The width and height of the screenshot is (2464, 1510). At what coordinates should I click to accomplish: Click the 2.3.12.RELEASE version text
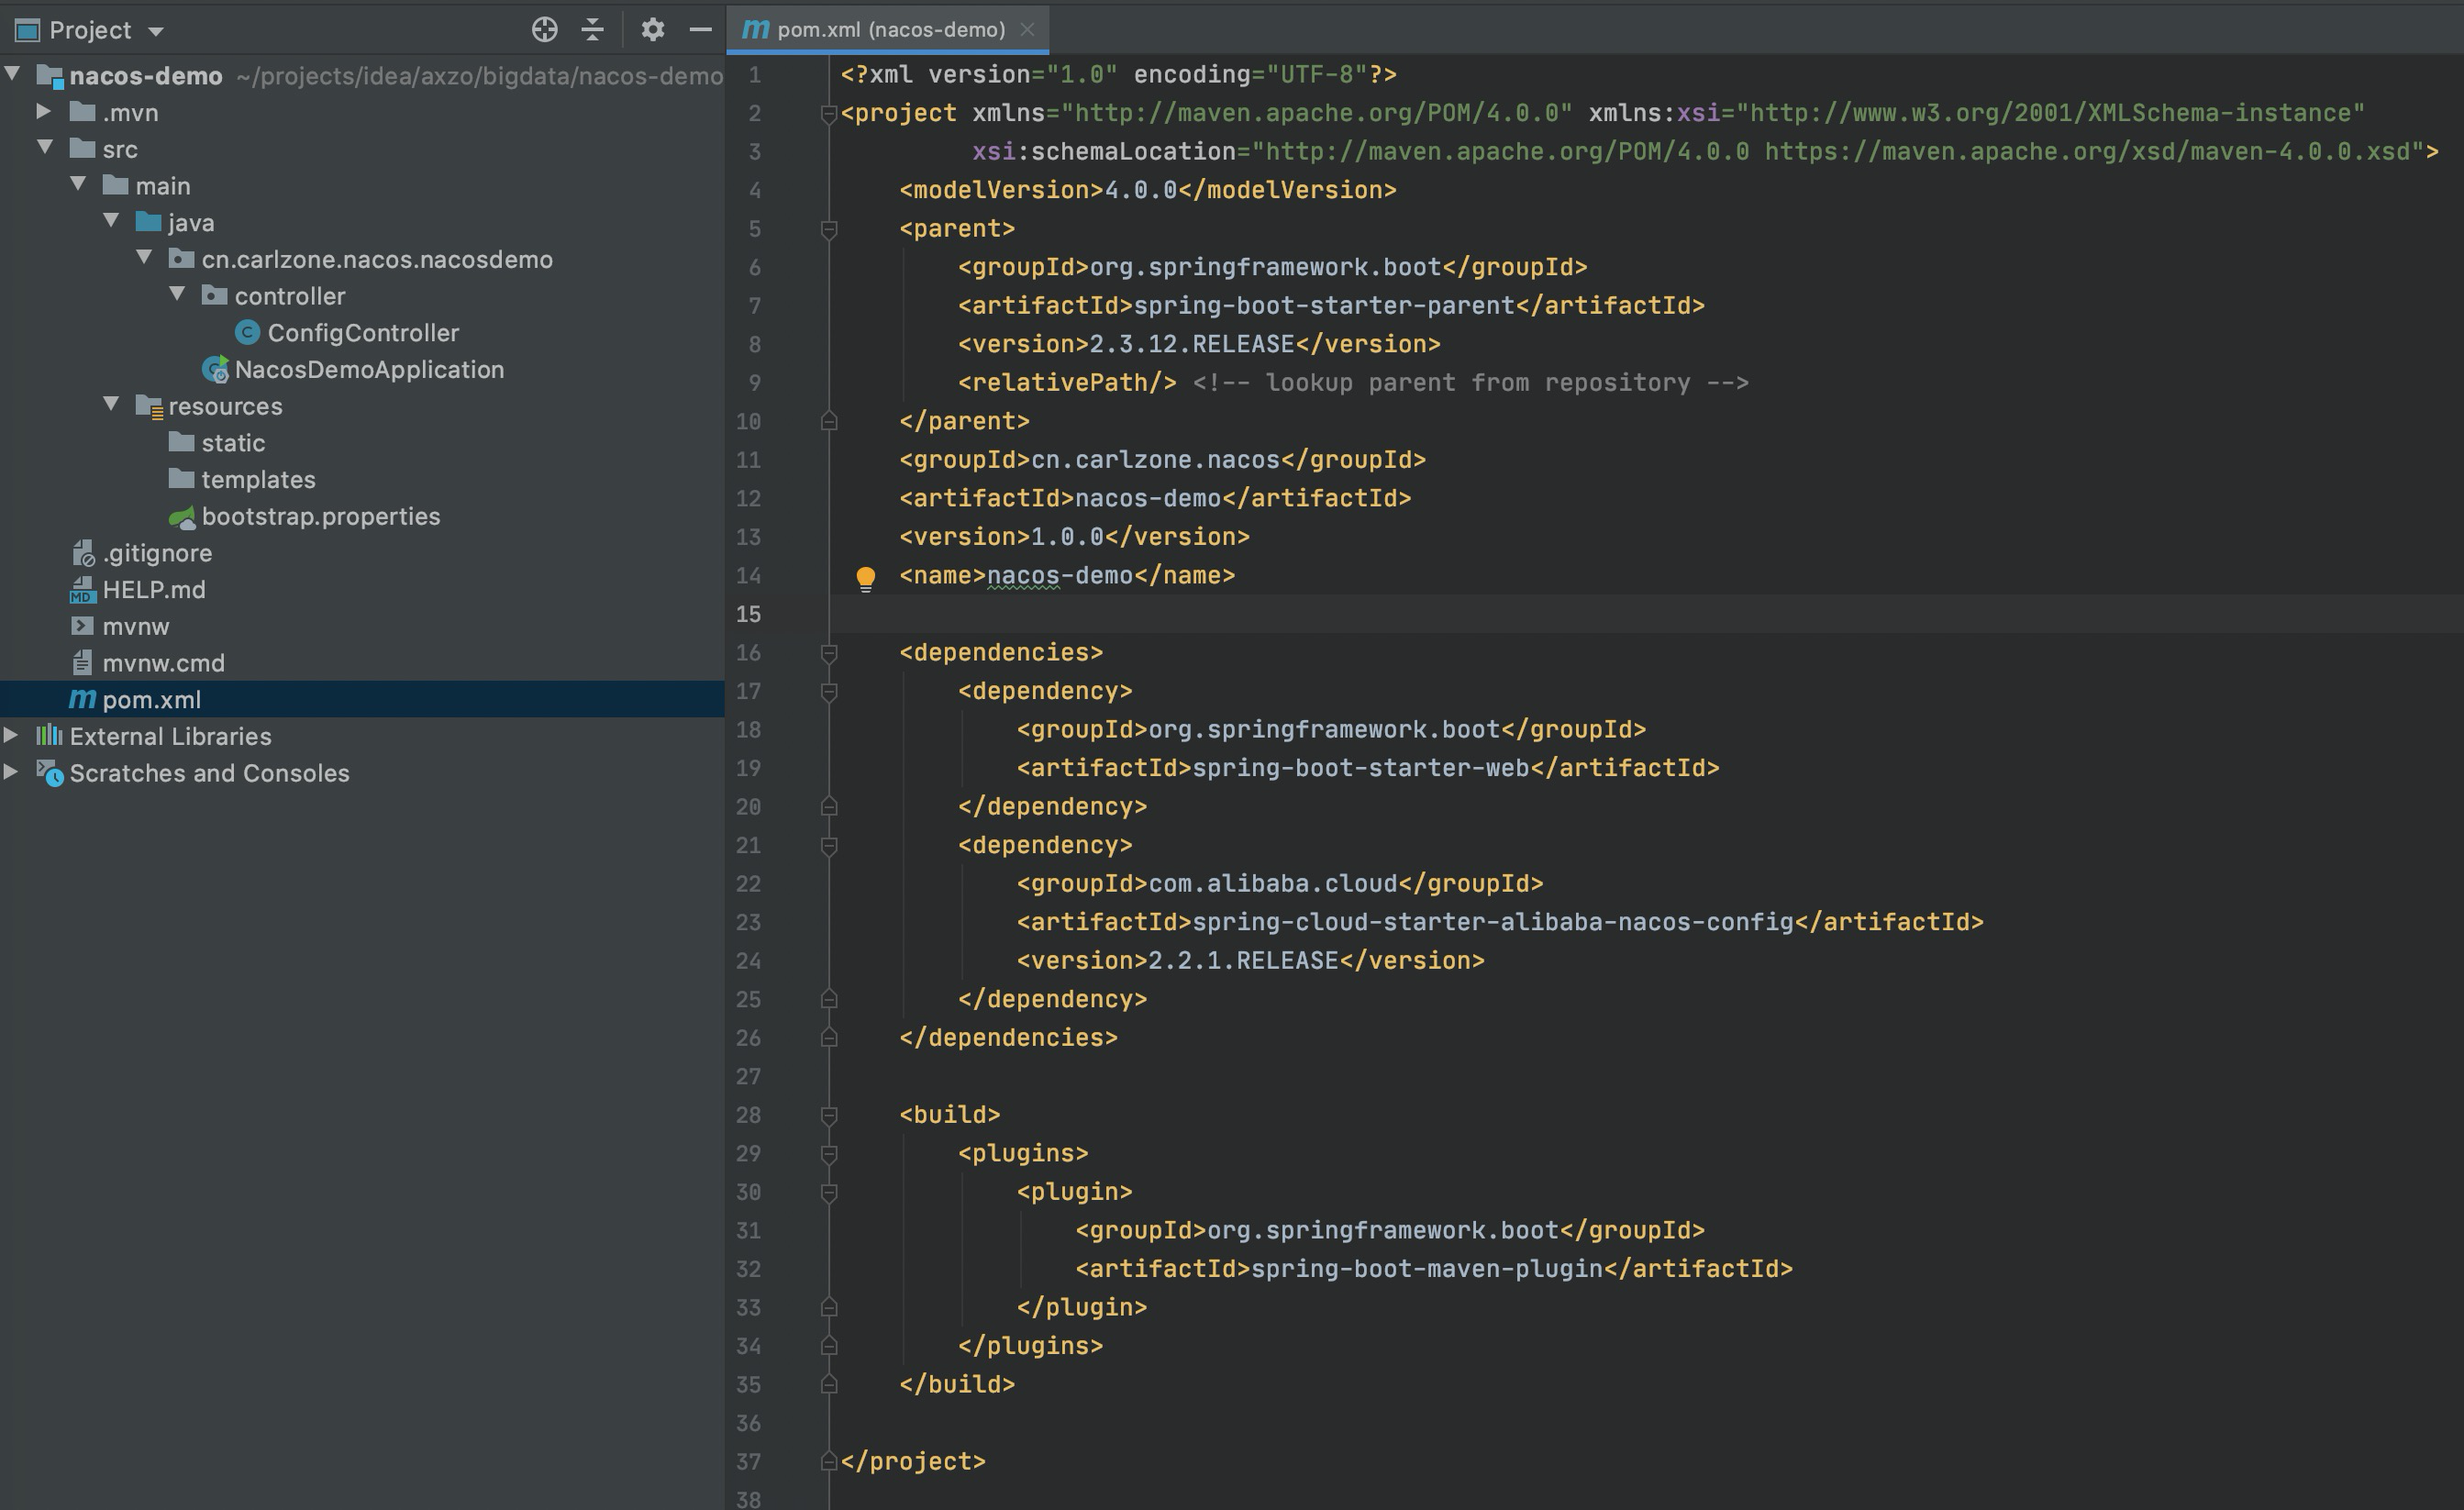click(1191, 344)
